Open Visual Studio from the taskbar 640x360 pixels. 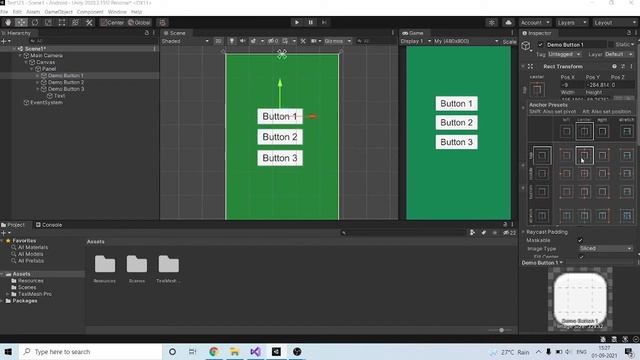pos(256,351)
